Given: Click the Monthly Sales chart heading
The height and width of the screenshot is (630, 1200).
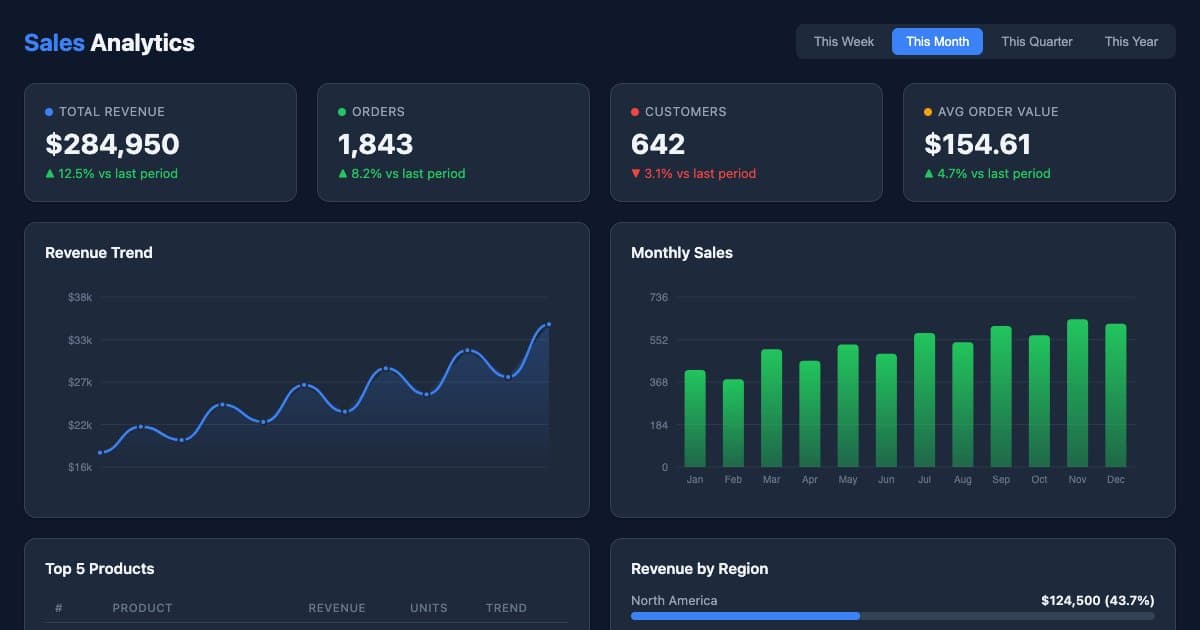Looking at the screenshot, I should pyautogui.click(x=682, y=253).
